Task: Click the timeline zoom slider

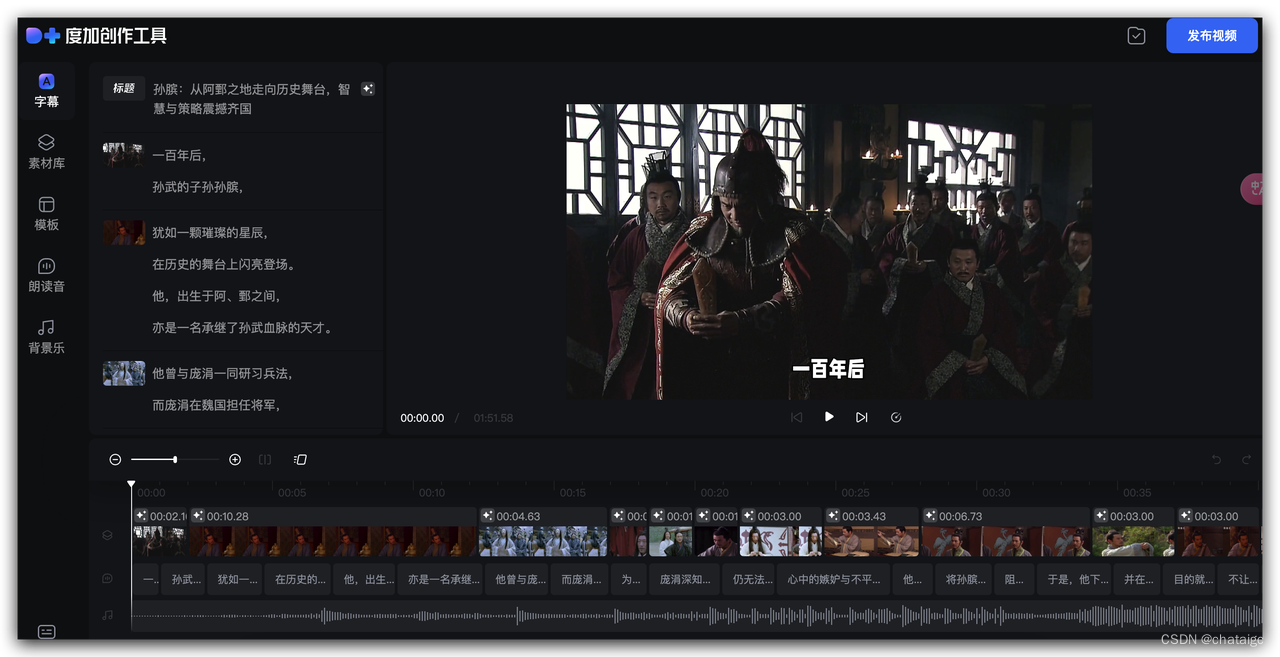Action: click(175, 459)
